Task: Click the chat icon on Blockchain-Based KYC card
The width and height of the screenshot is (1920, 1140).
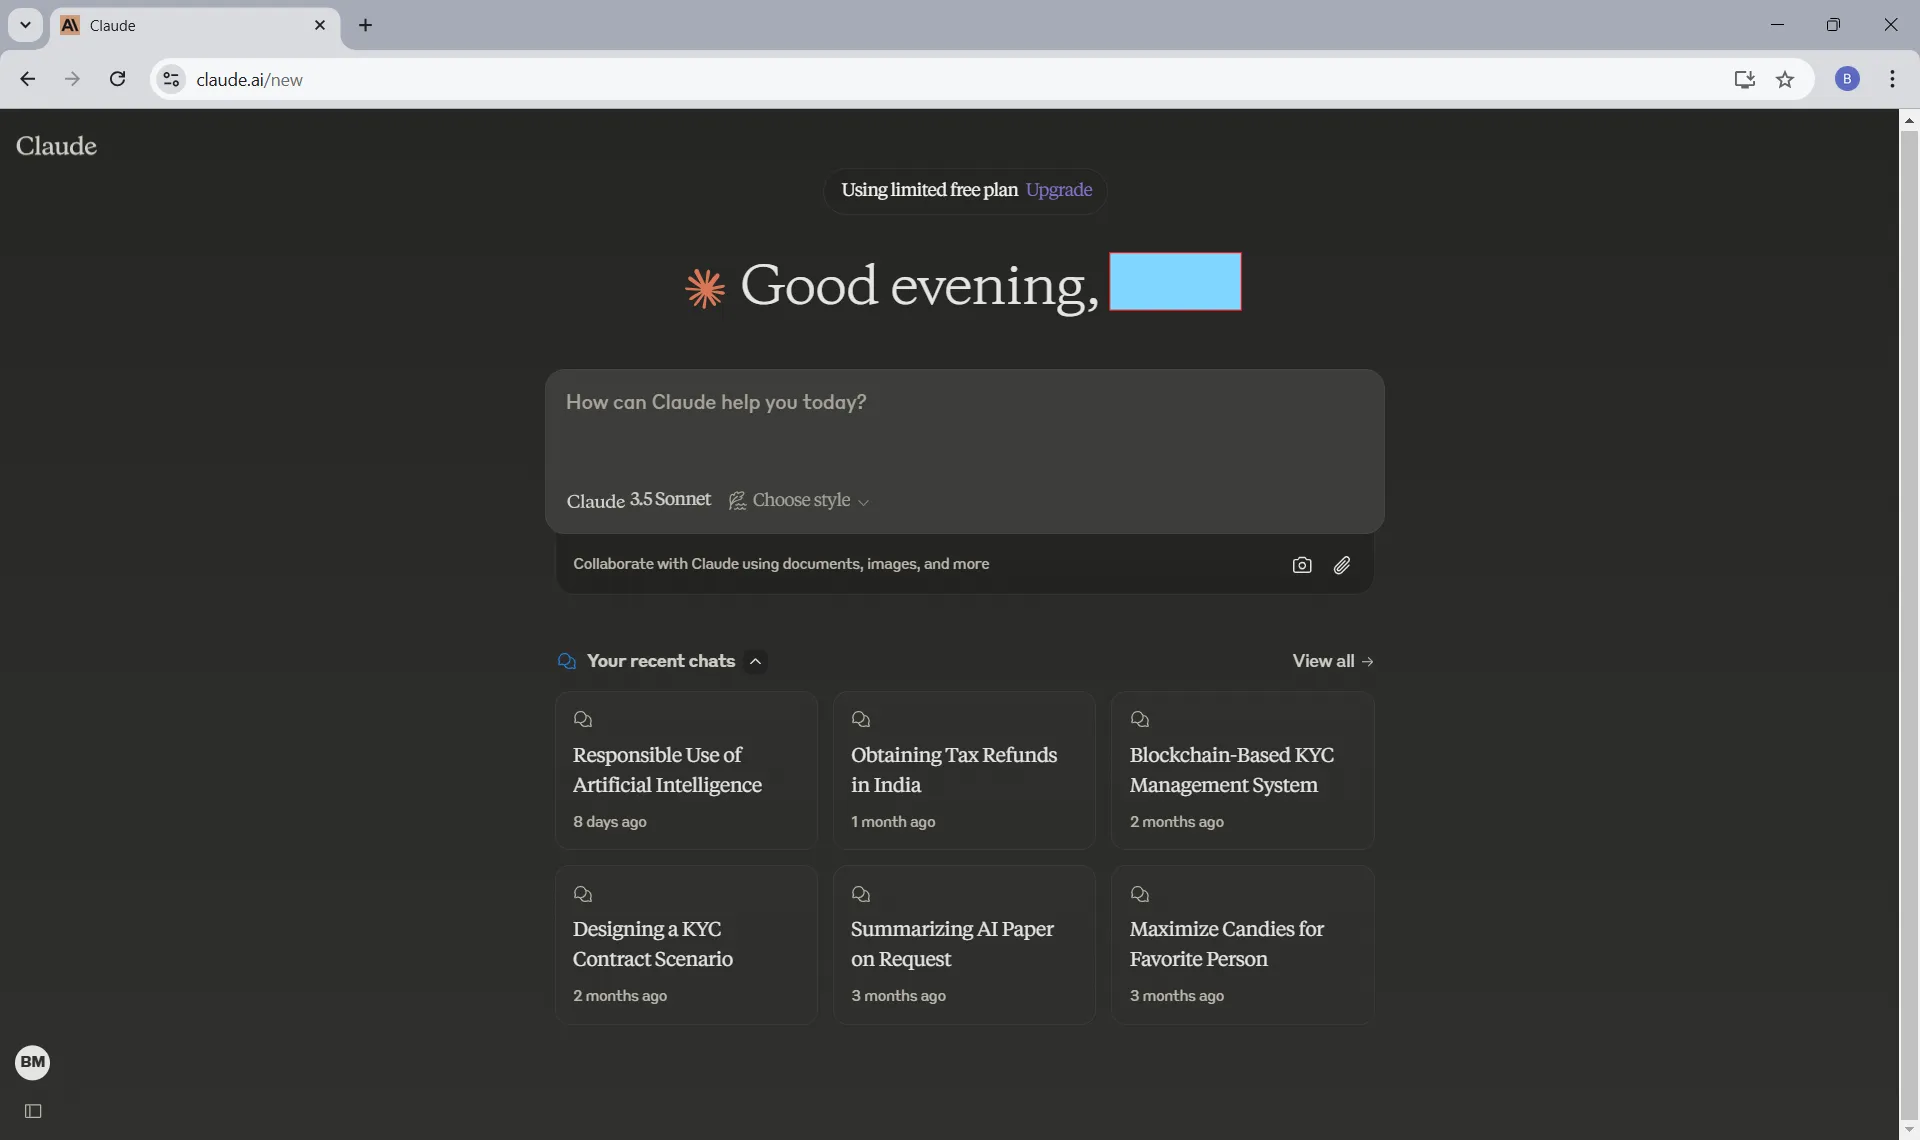Action: (1140, 719)
